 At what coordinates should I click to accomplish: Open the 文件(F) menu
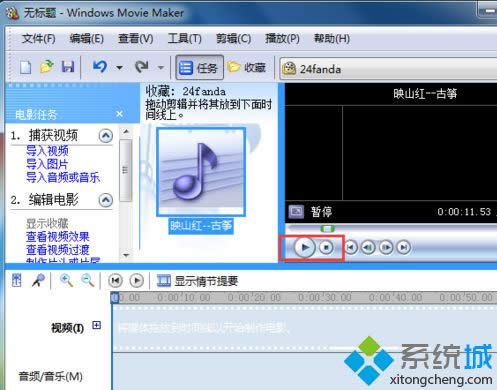click(x=39, y=39)
